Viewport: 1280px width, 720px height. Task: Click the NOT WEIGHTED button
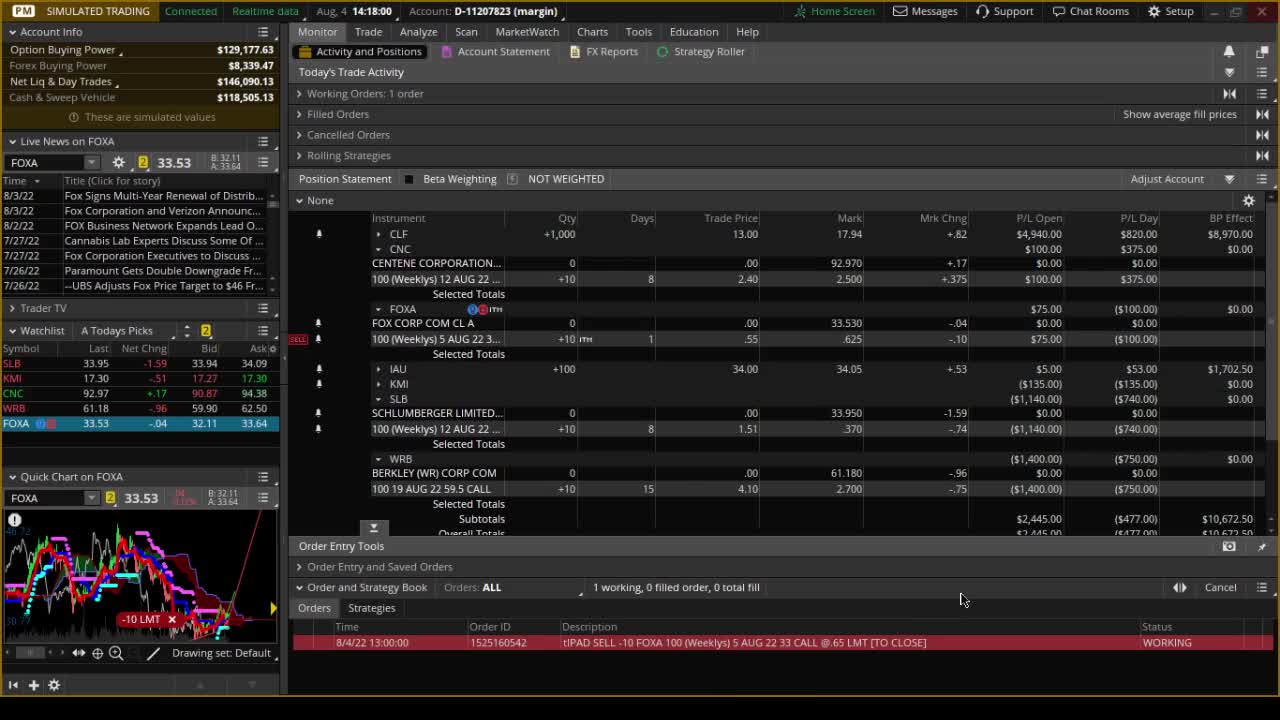point(566,179)
